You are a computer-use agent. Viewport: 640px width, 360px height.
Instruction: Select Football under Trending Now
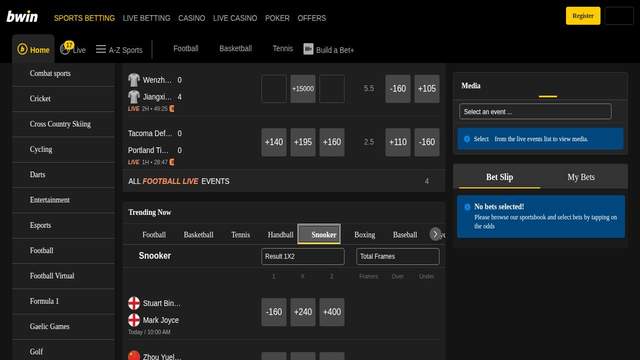tap(154, 235)
